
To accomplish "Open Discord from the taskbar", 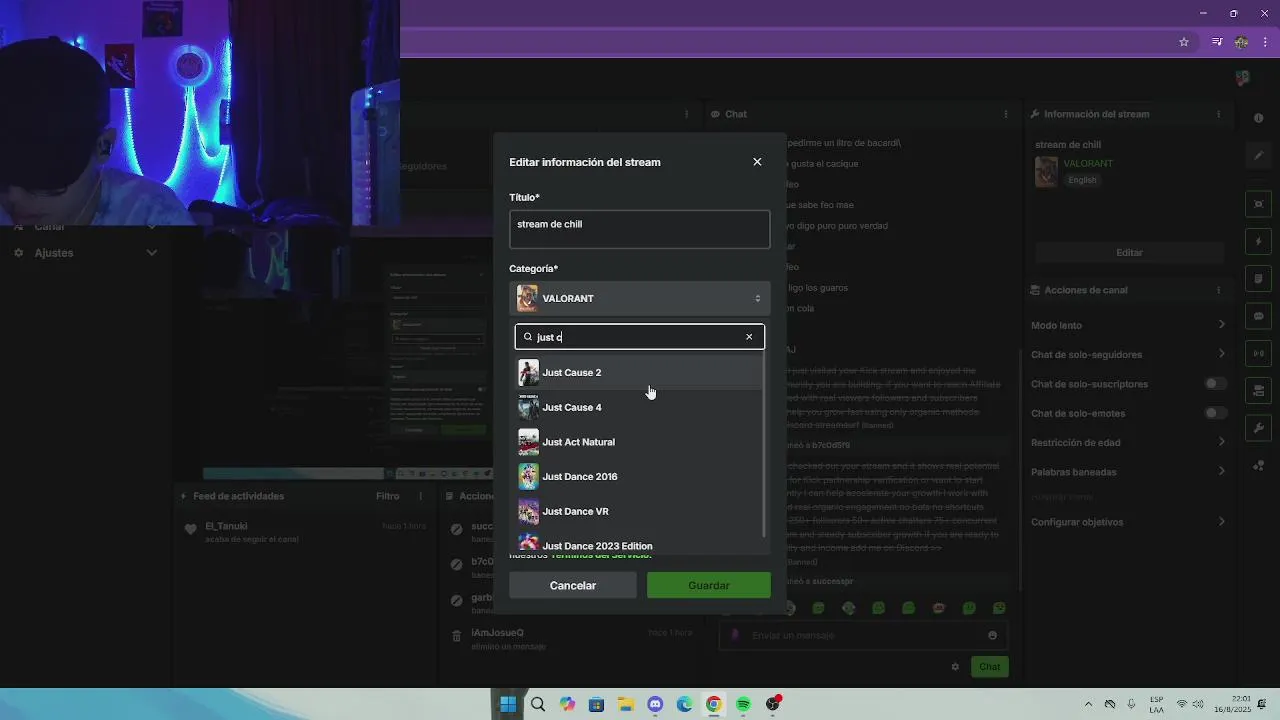I will point(655,704).
